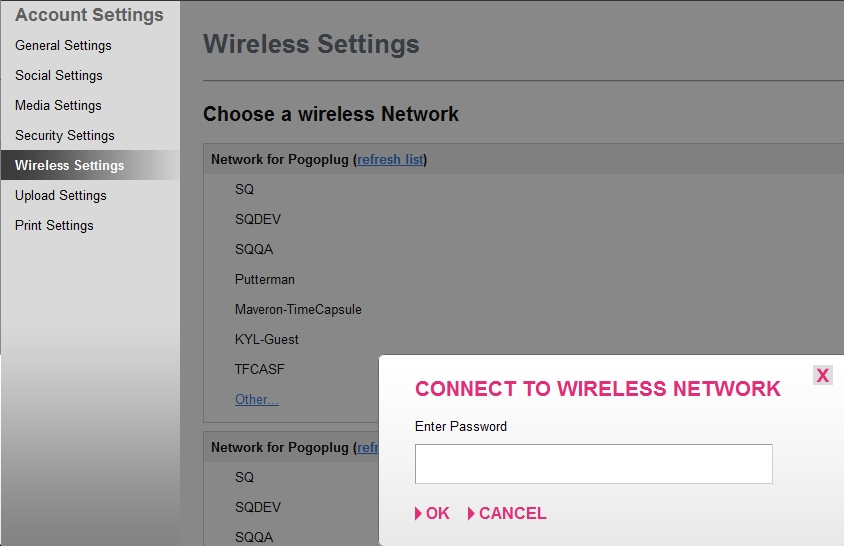This screenshot has width=844, height=546.
Task: Cancel the wireless network connection
Action: 507,513
